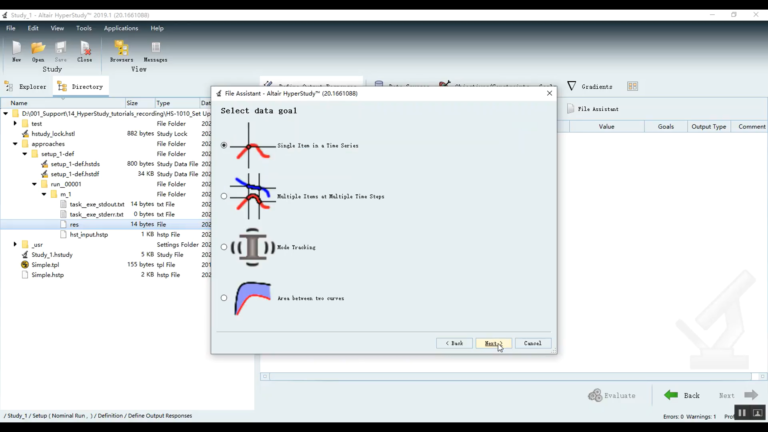Collapse the approaches folder
This screenshot has height=432, width=768.
(x=15, y=144)
